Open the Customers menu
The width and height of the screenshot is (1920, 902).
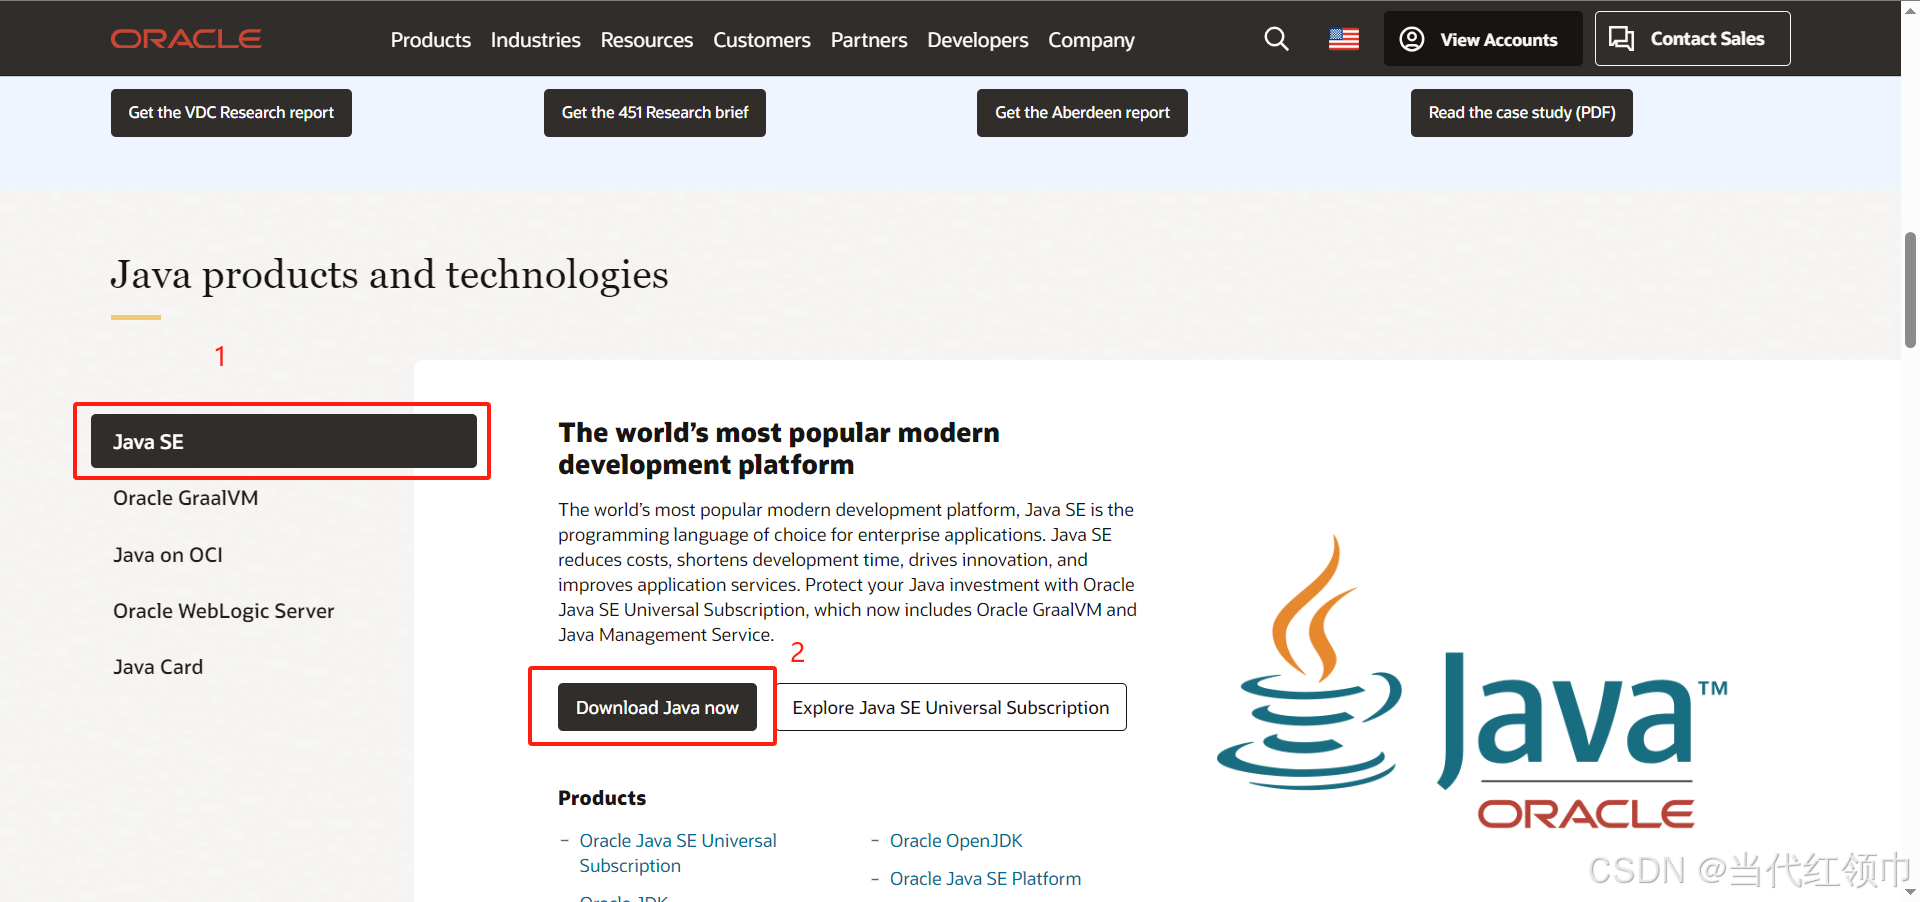(x=762, y=40)
